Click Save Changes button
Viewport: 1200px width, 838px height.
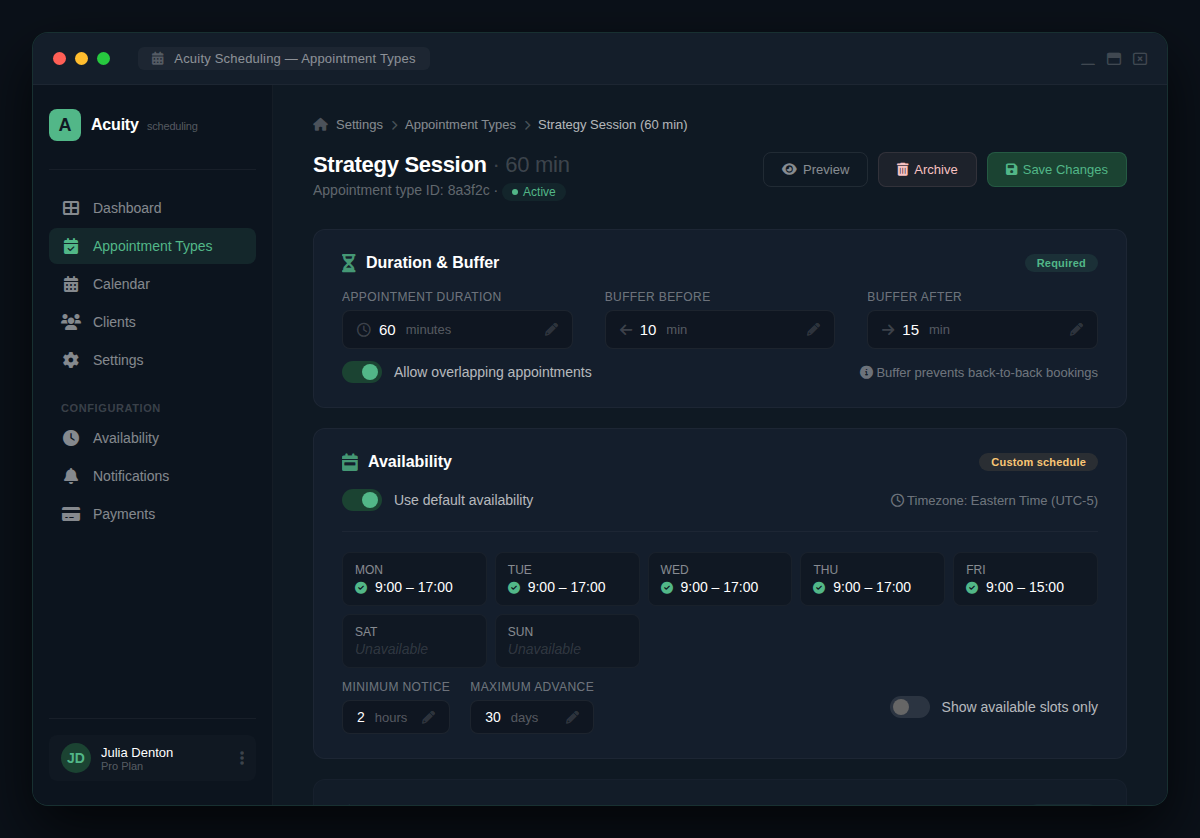1057,169
